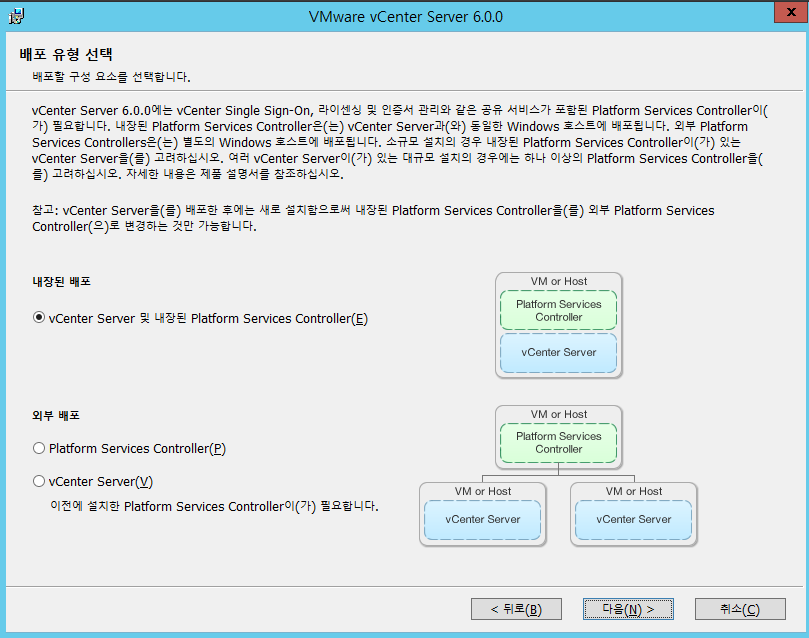Click the right vCenter Server box in external diagram

634,519
